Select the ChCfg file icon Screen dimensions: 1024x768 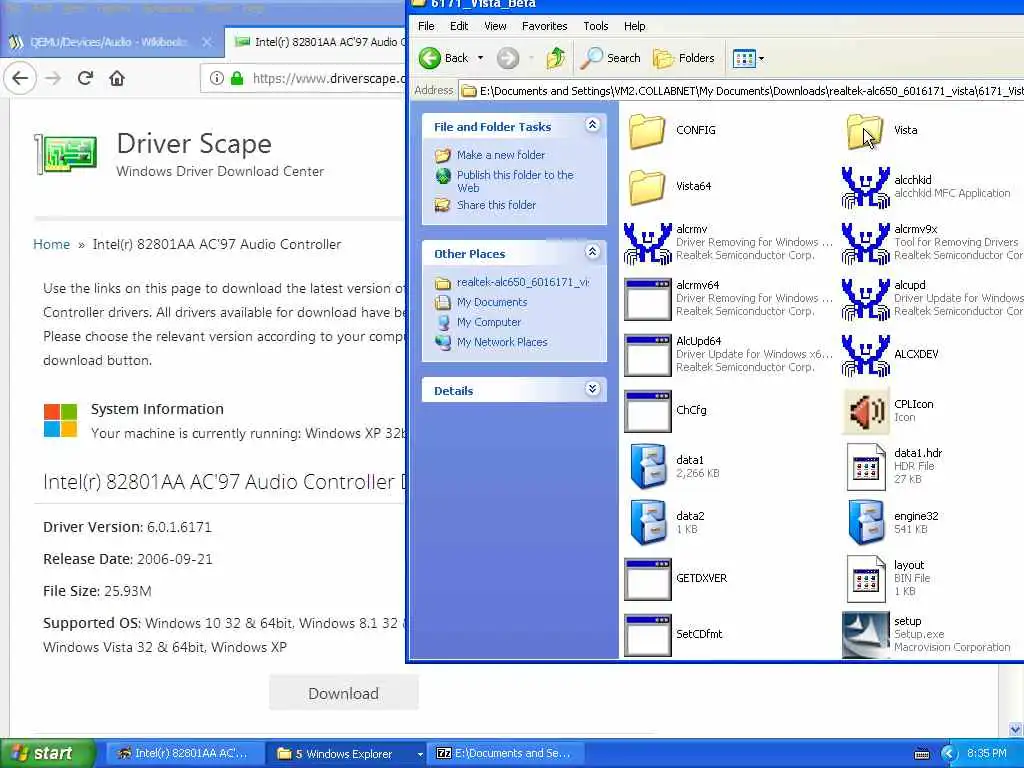point(647,412)
